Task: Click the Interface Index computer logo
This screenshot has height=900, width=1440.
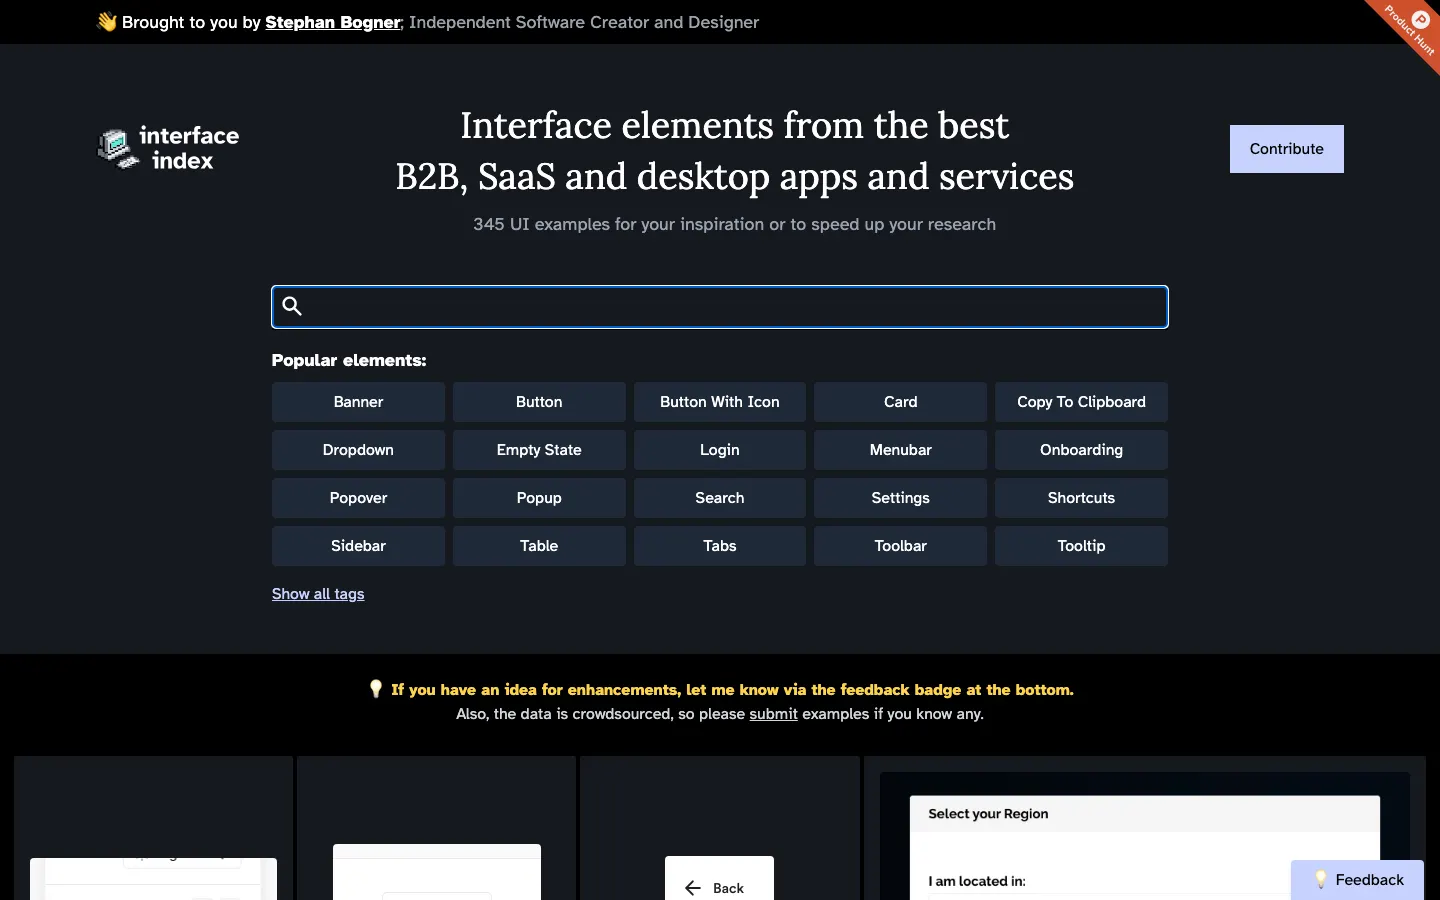Action: tap(118, 148)
